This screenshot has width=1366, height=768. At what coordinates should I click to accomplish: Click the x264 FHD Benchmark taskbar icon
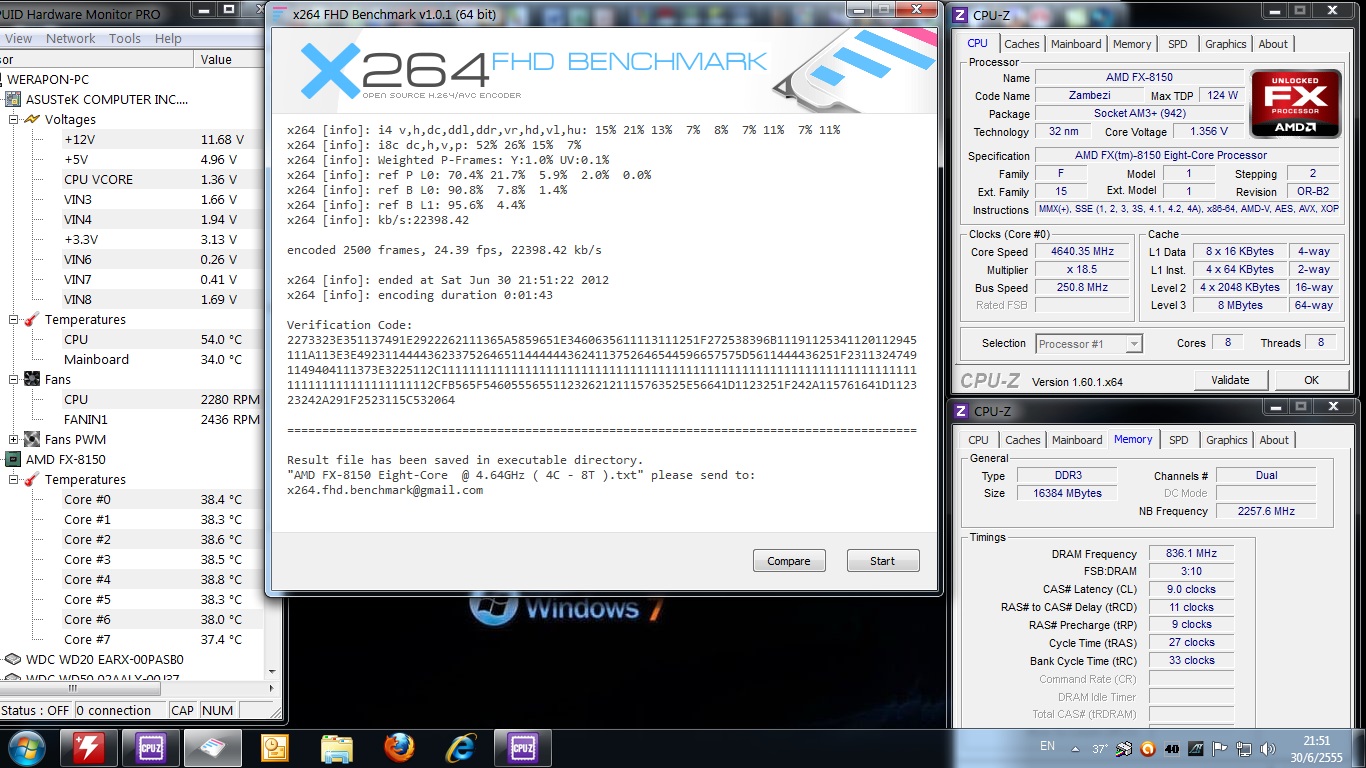[212, 747]
